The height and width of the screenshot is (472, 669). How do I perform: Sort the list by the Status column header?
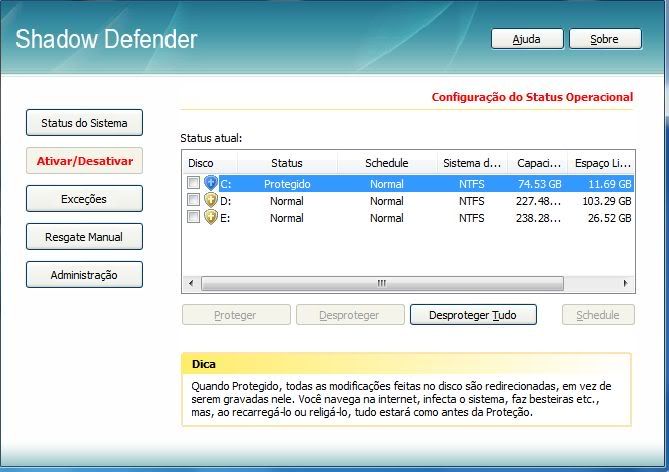287,163
